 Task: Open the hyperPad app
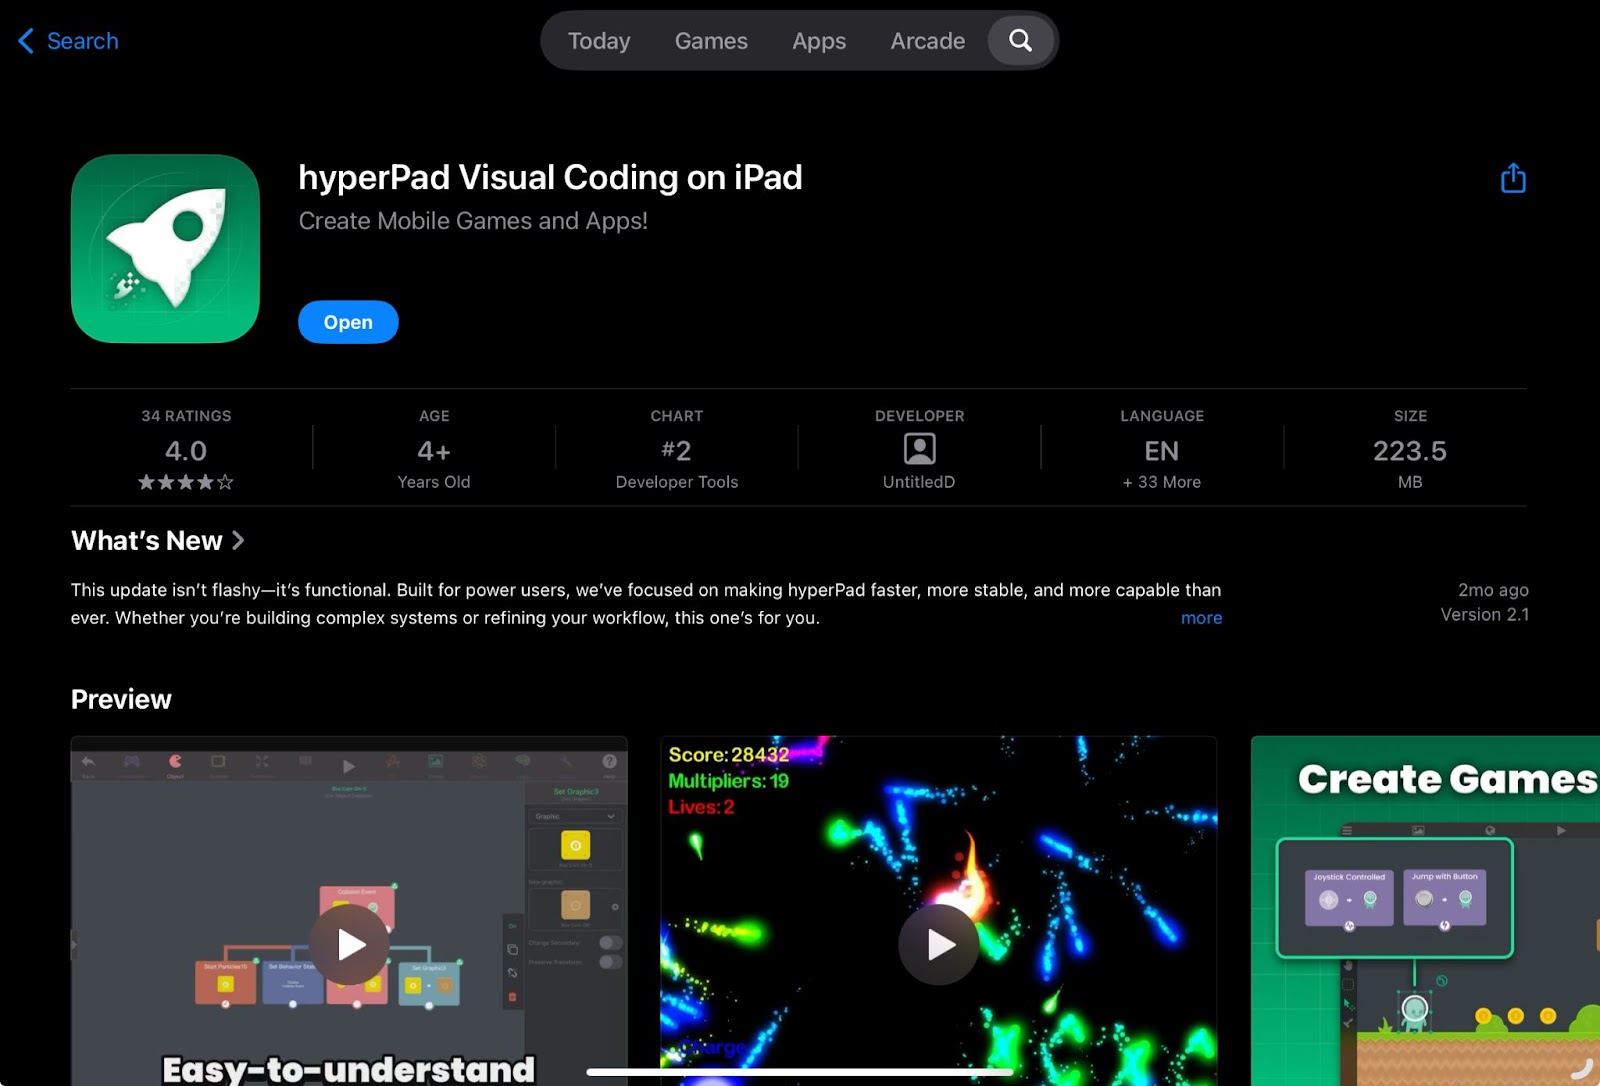point(348,322)
